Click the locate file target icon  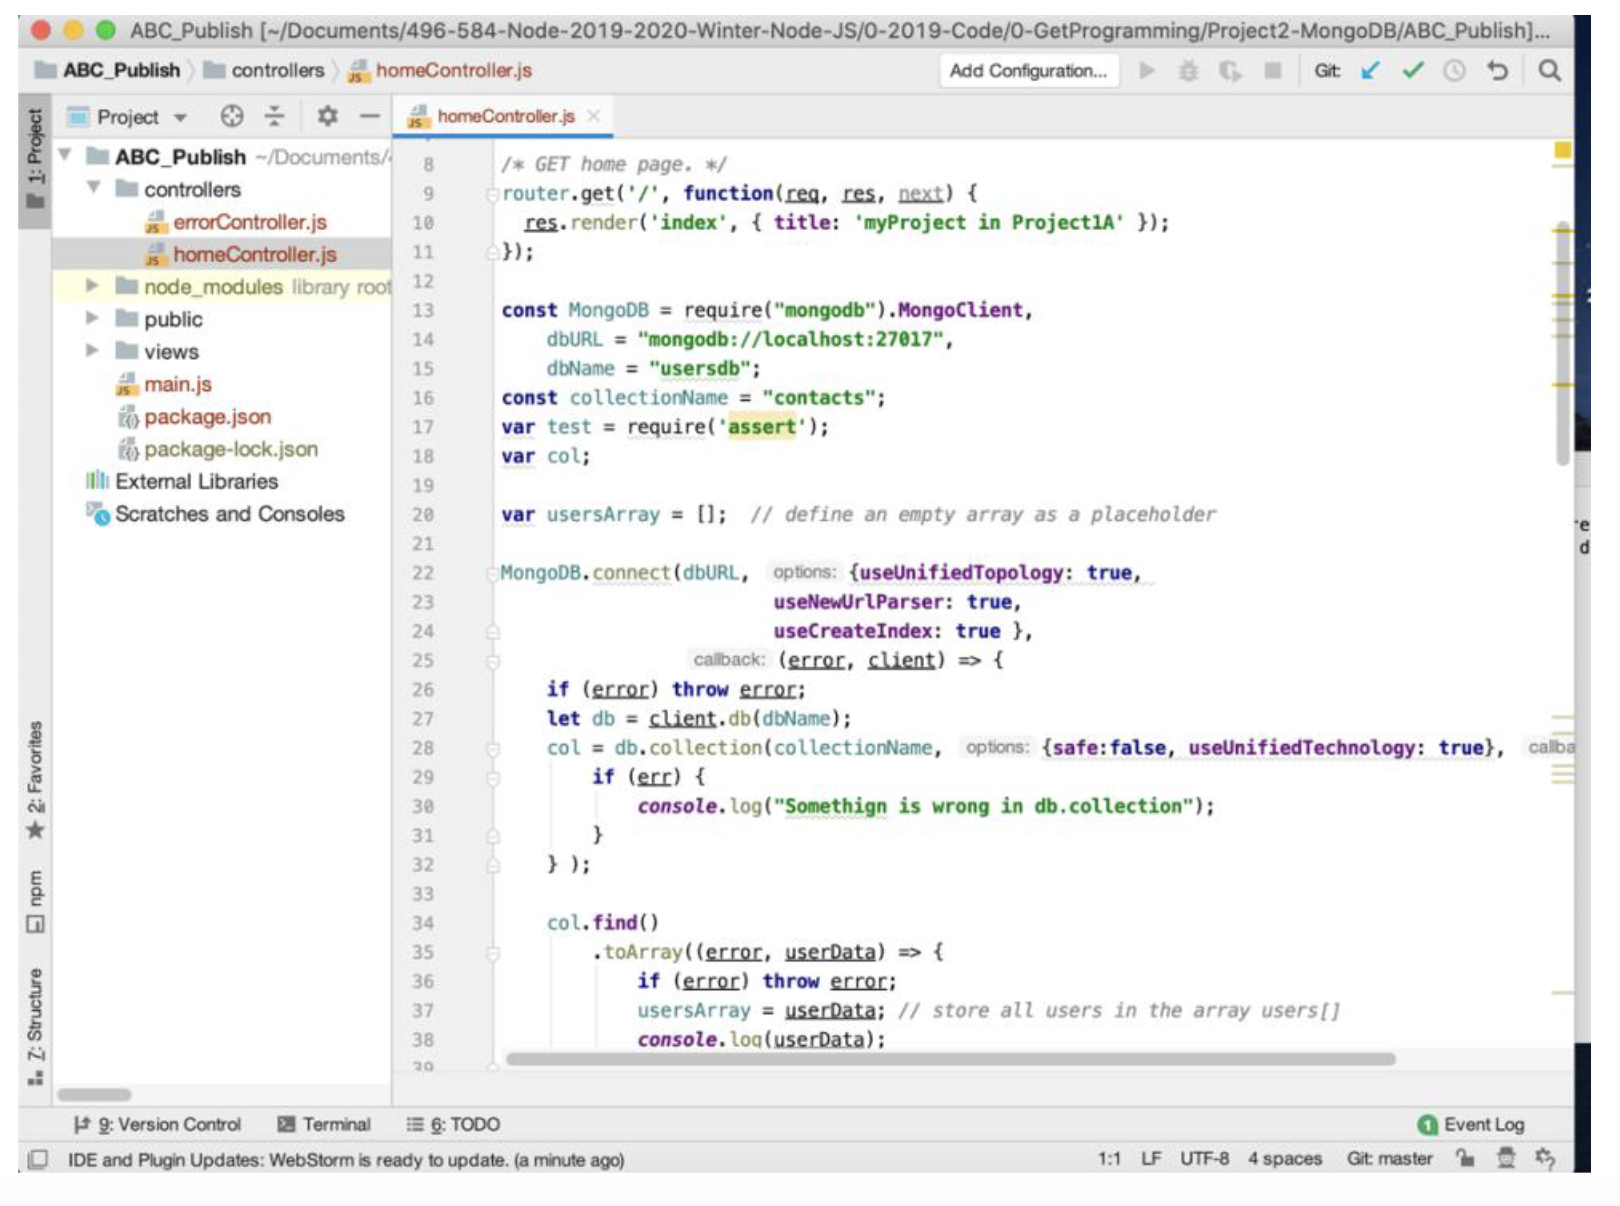[x=232, y=117]
